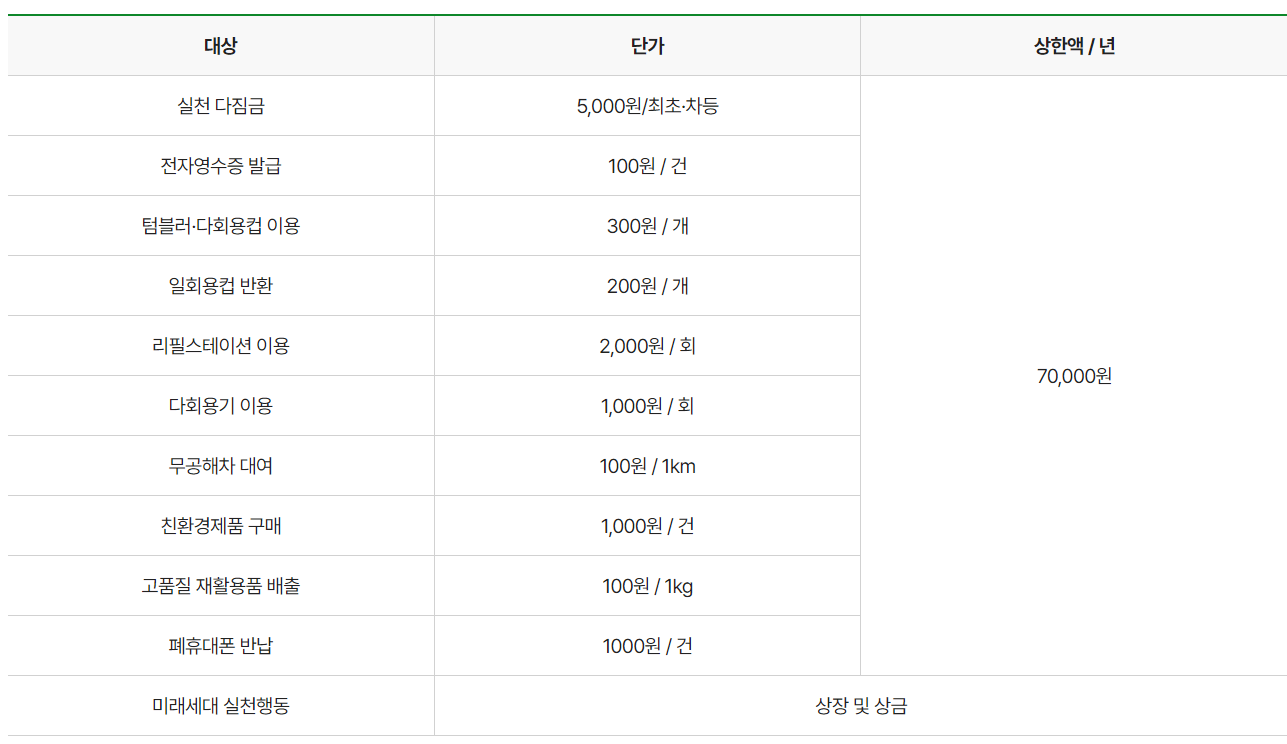Click the 리필스테이션 이용 cell
Screen dimensions: 1287x744
[221, 346]
